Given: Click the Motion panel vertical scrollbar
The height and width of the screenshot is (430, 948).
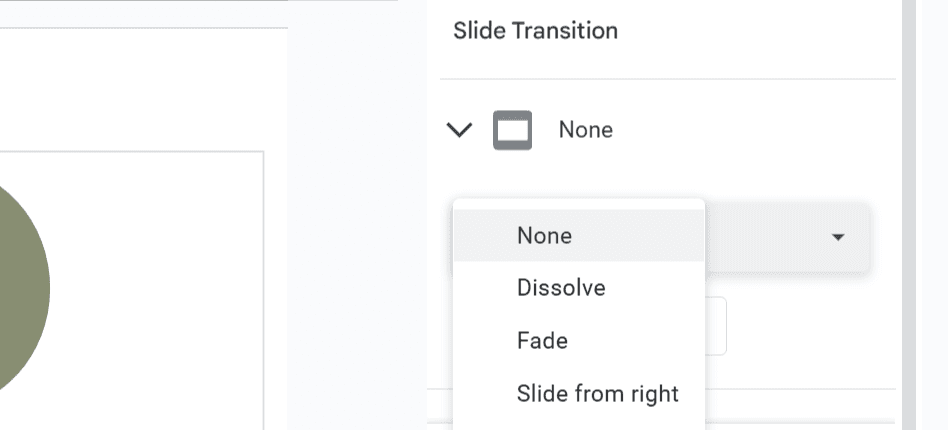Looking at the screenshot, I should click(909, 215).
